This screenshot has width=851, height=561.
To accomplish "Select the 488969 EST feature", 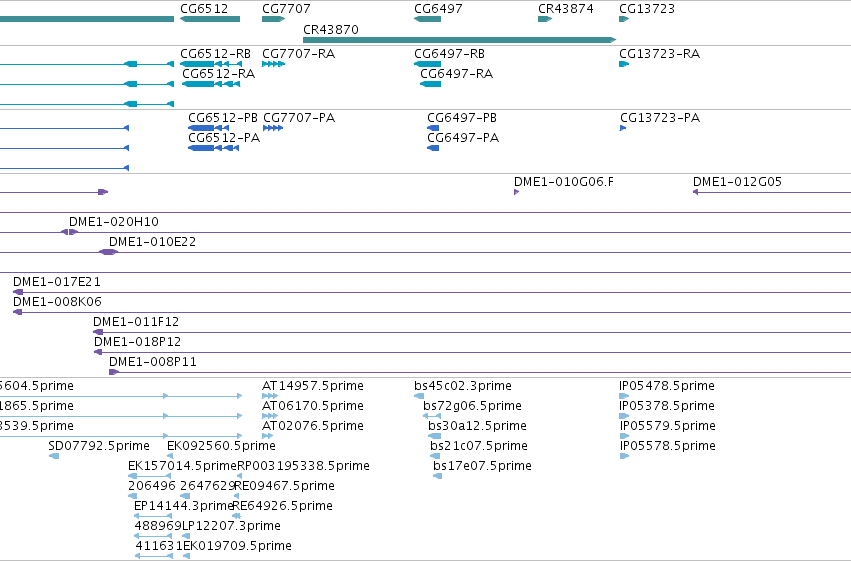I will (154, 537).
